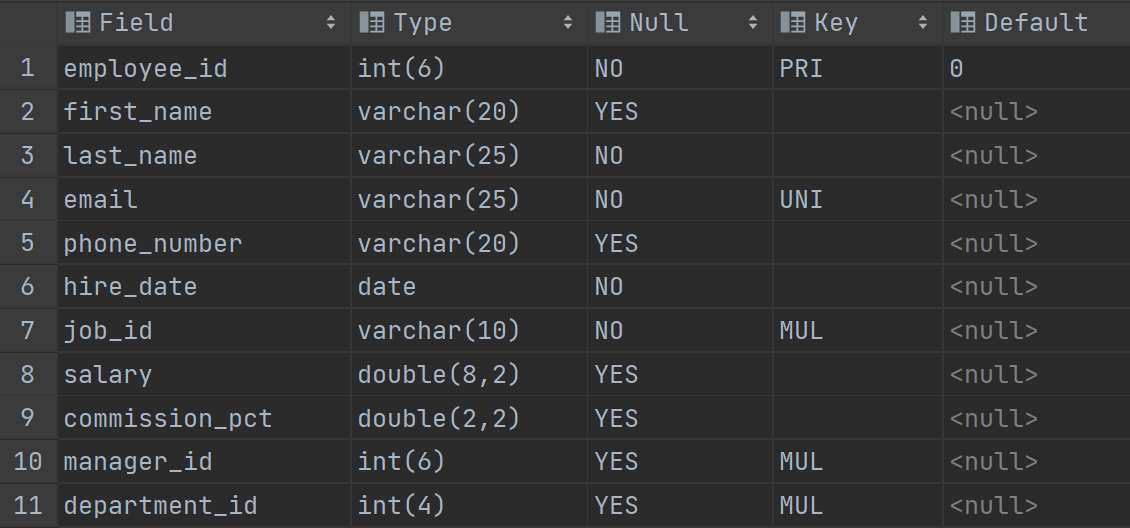Select the employee_id field cell
This screenshot has width=1130, height=528.
click(204, 68)
